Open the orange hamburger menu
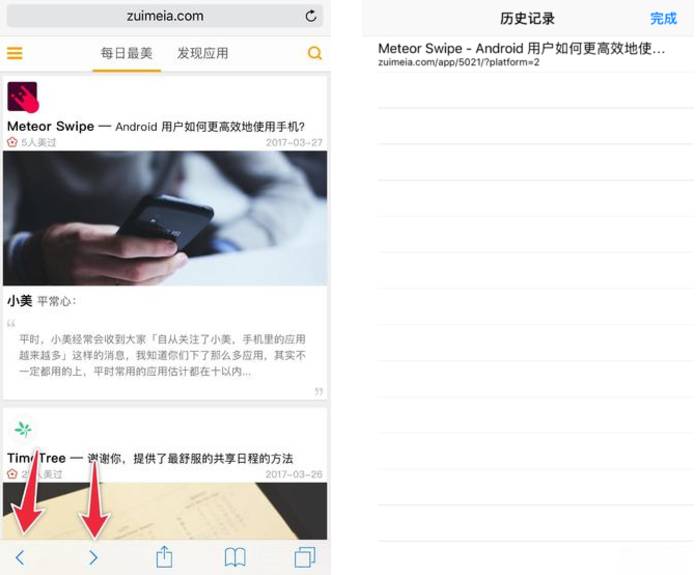 click(15, 53)
